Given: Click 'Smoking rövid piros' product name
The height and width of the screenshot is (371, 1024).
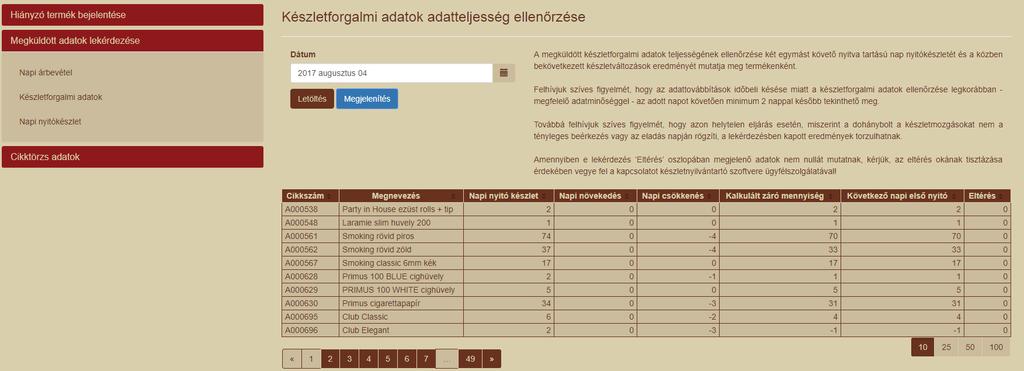Looking at the screenshot, I should pos(378,236).
